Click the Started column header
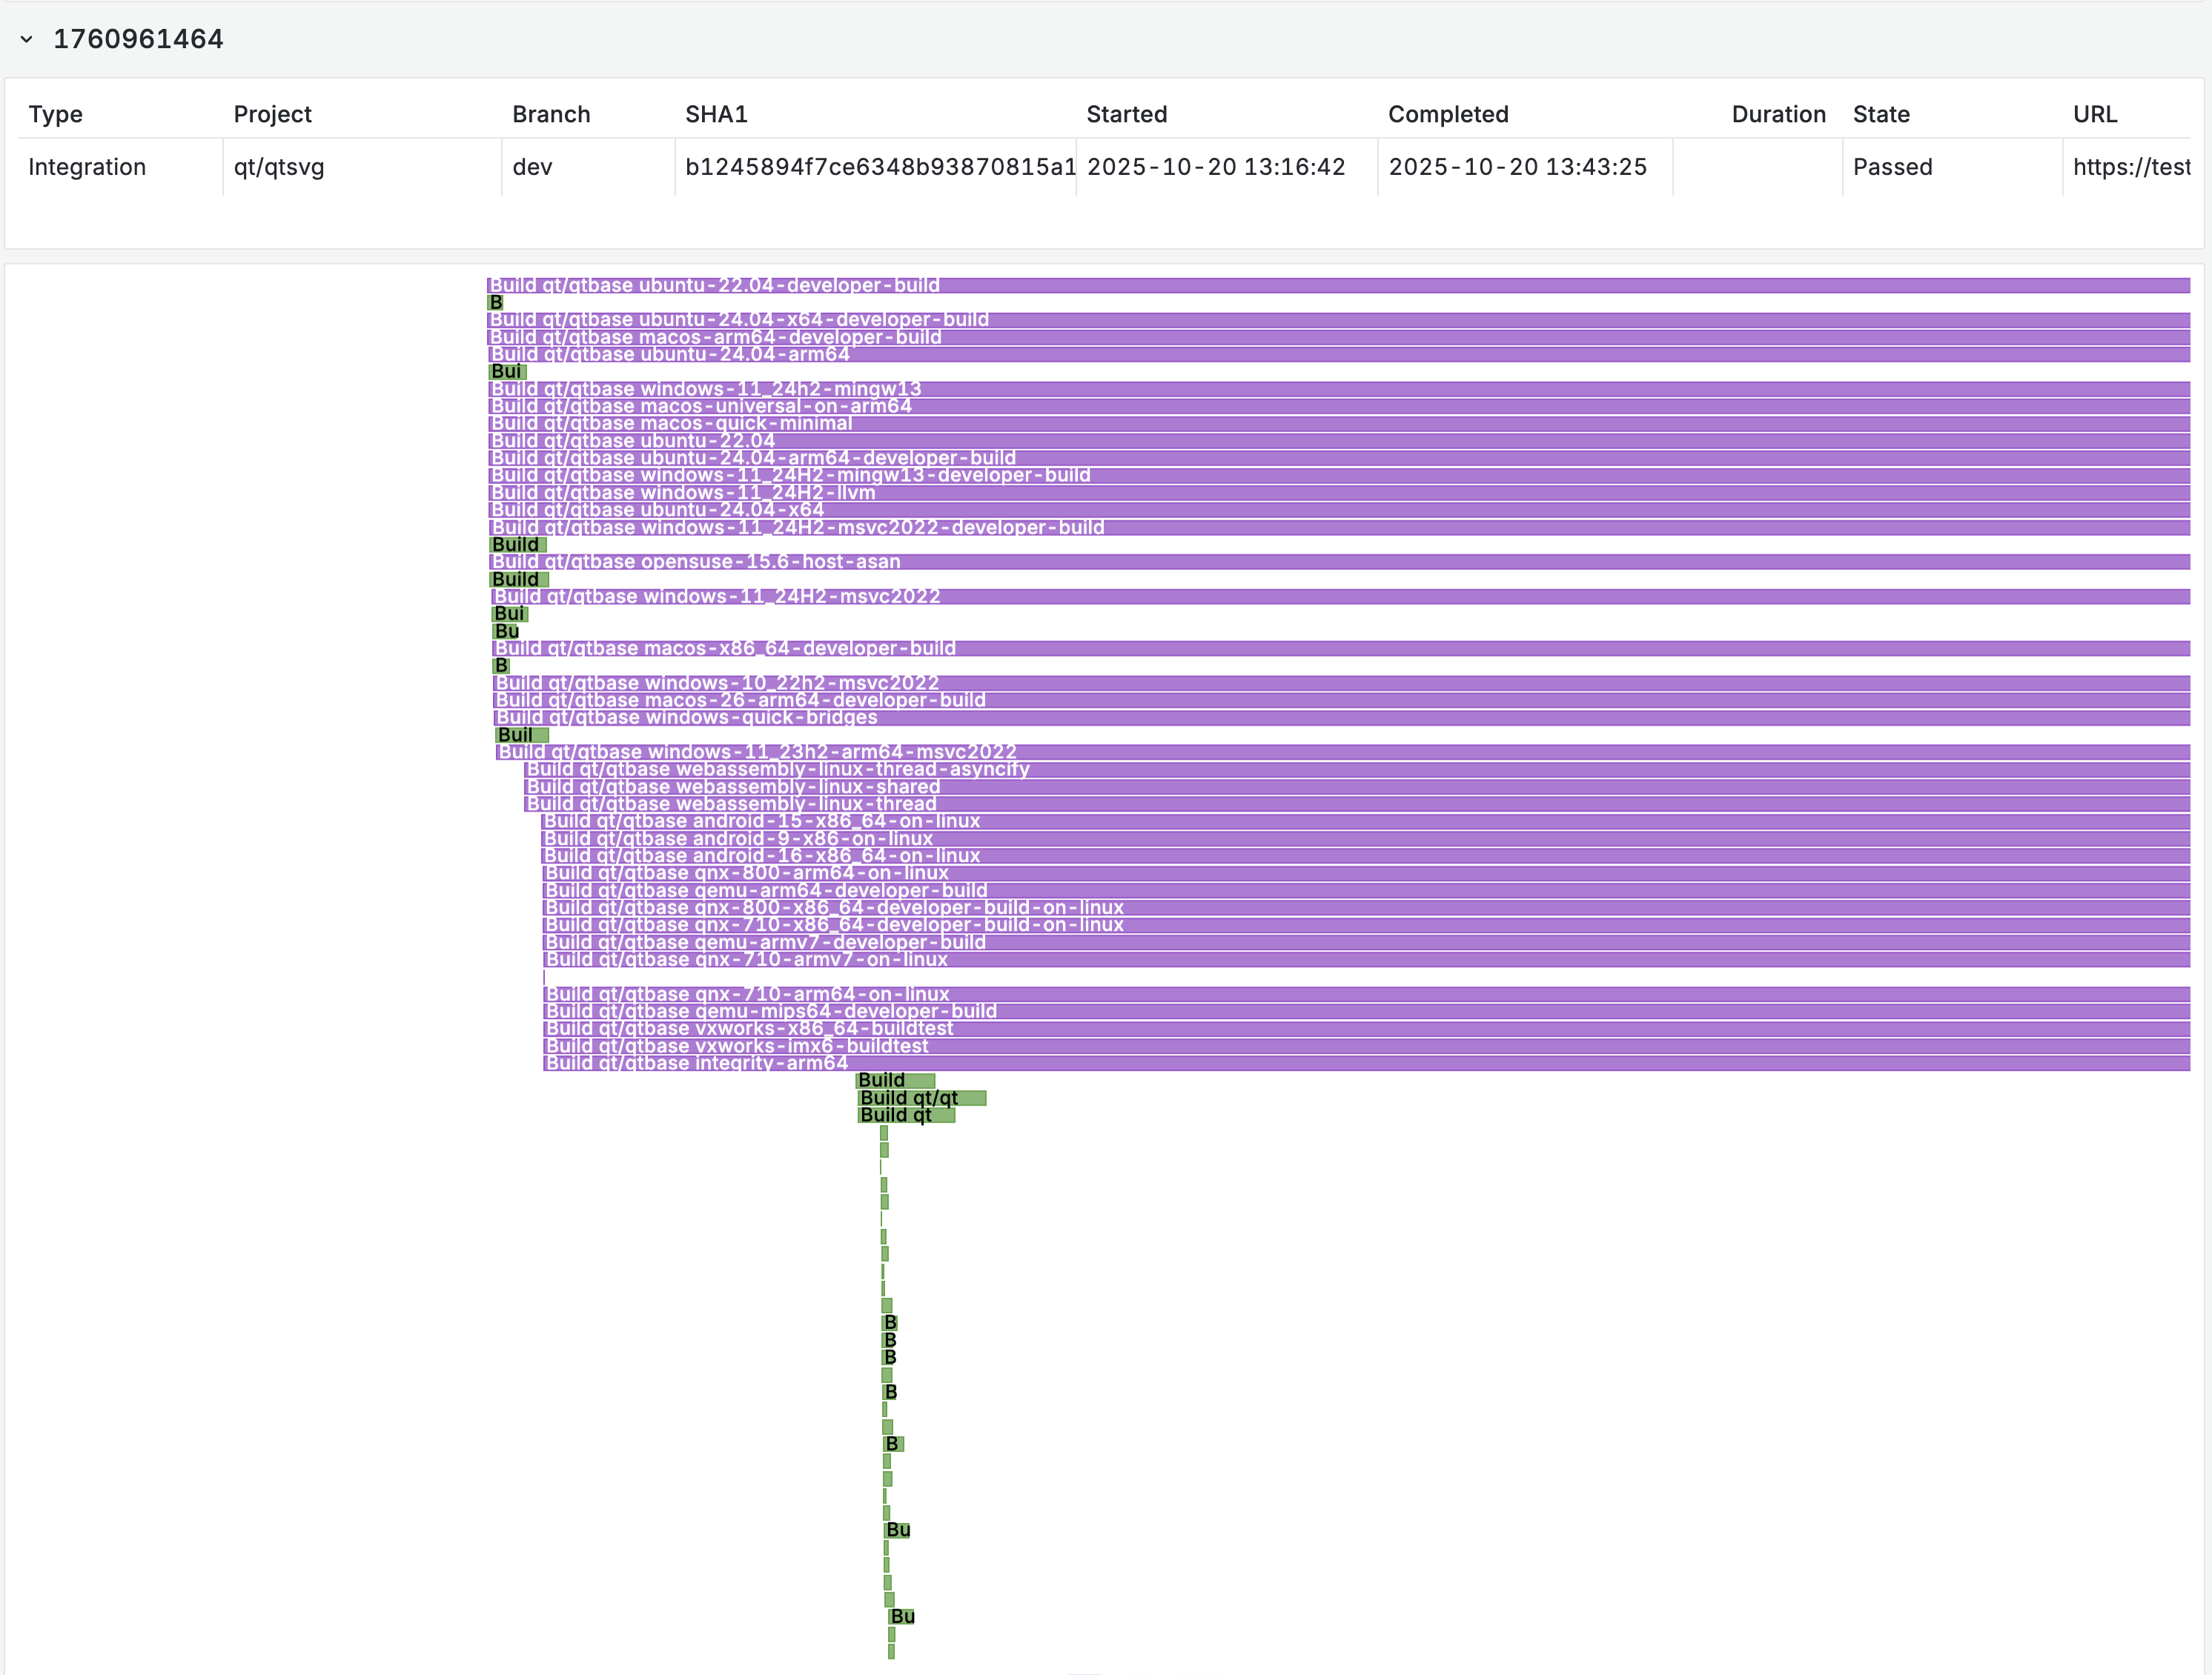Viewport: 2212px width, 1675px height. tap(1126, 114)
